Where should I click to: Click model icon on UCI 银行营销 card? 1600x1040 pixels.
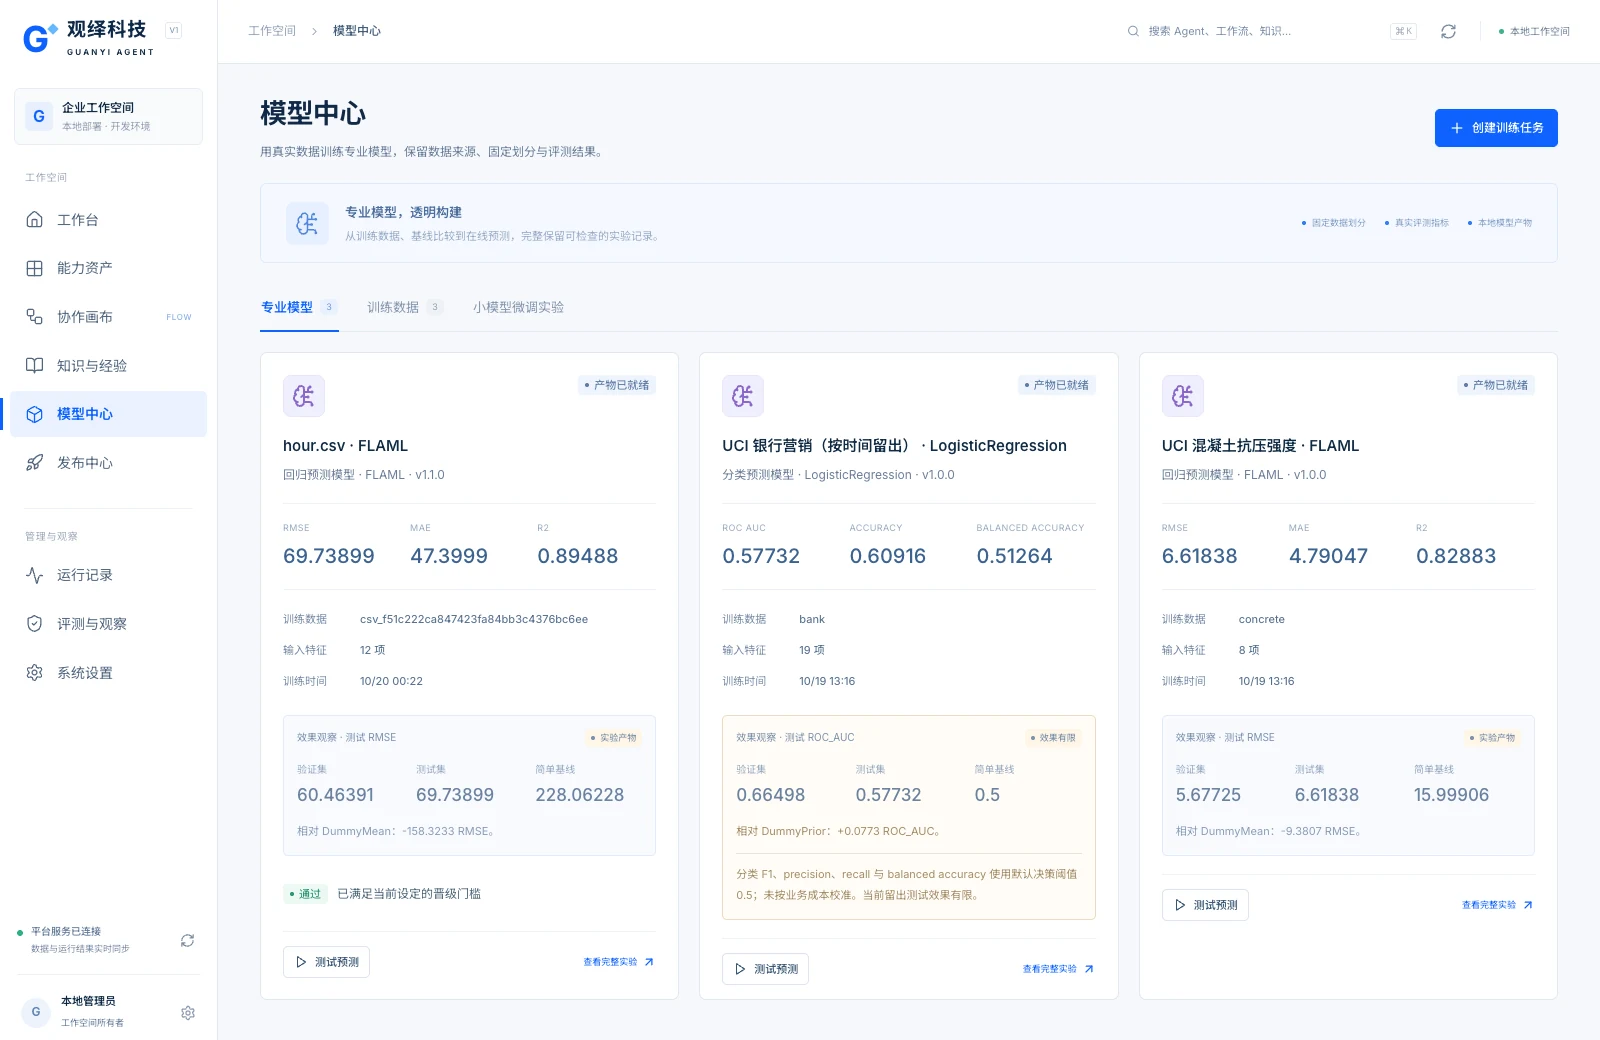(743, 396)
